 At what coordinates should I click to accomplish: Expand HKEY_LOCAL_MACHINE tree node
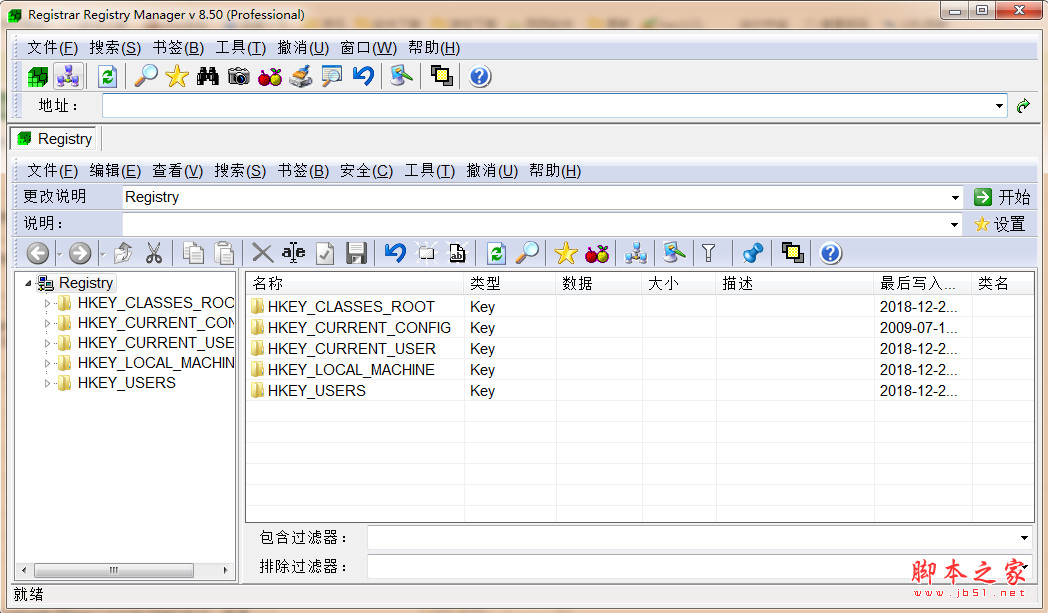(x=47, y=364)
